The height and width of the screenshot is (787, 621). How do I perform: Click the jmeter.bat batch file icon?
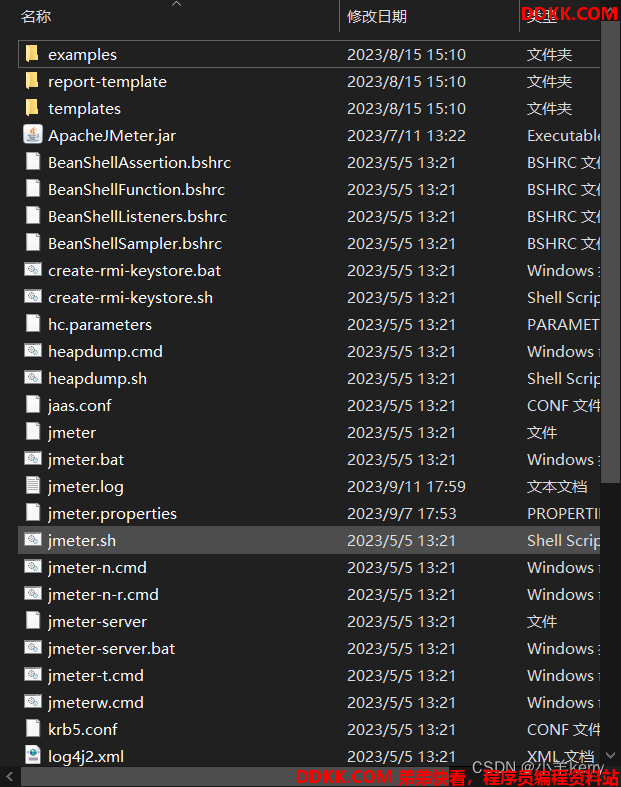[33, 459]
